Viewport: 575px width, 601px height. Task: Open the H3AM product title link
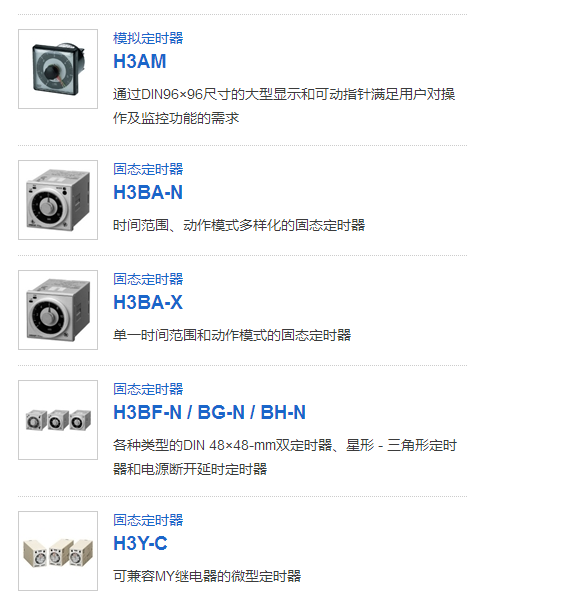coord(140,61)
